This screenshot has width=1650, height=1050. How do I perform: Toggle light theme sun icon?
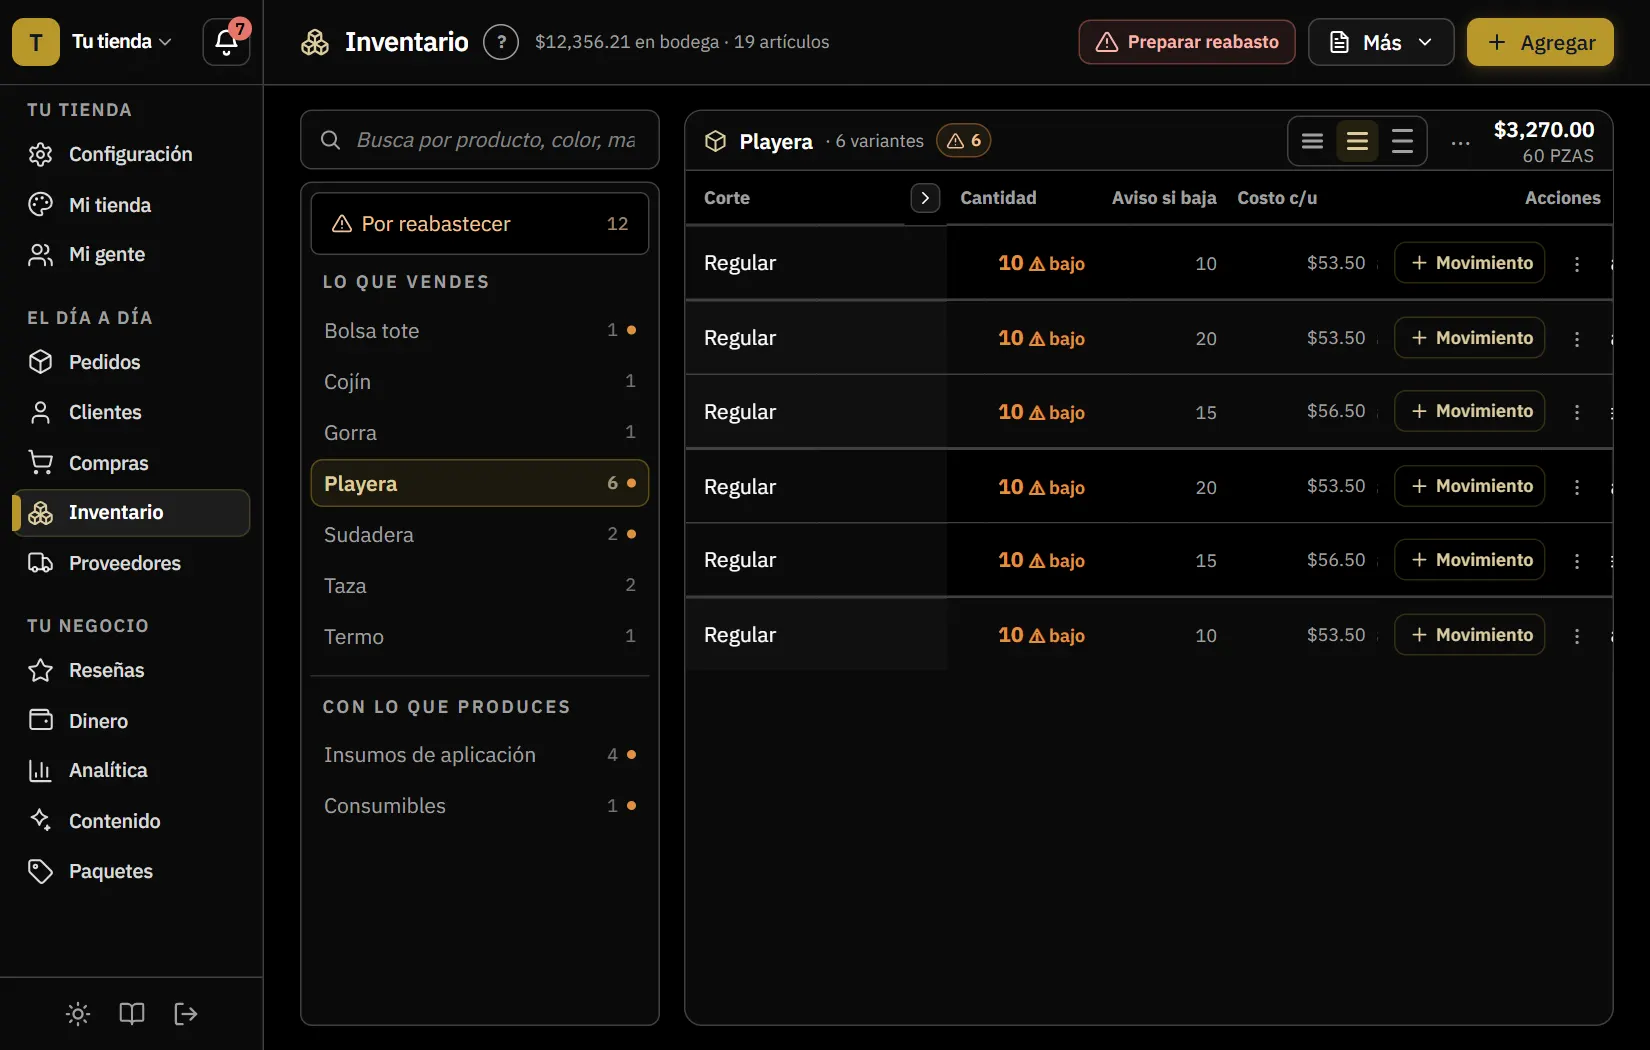click(78, 1014)
